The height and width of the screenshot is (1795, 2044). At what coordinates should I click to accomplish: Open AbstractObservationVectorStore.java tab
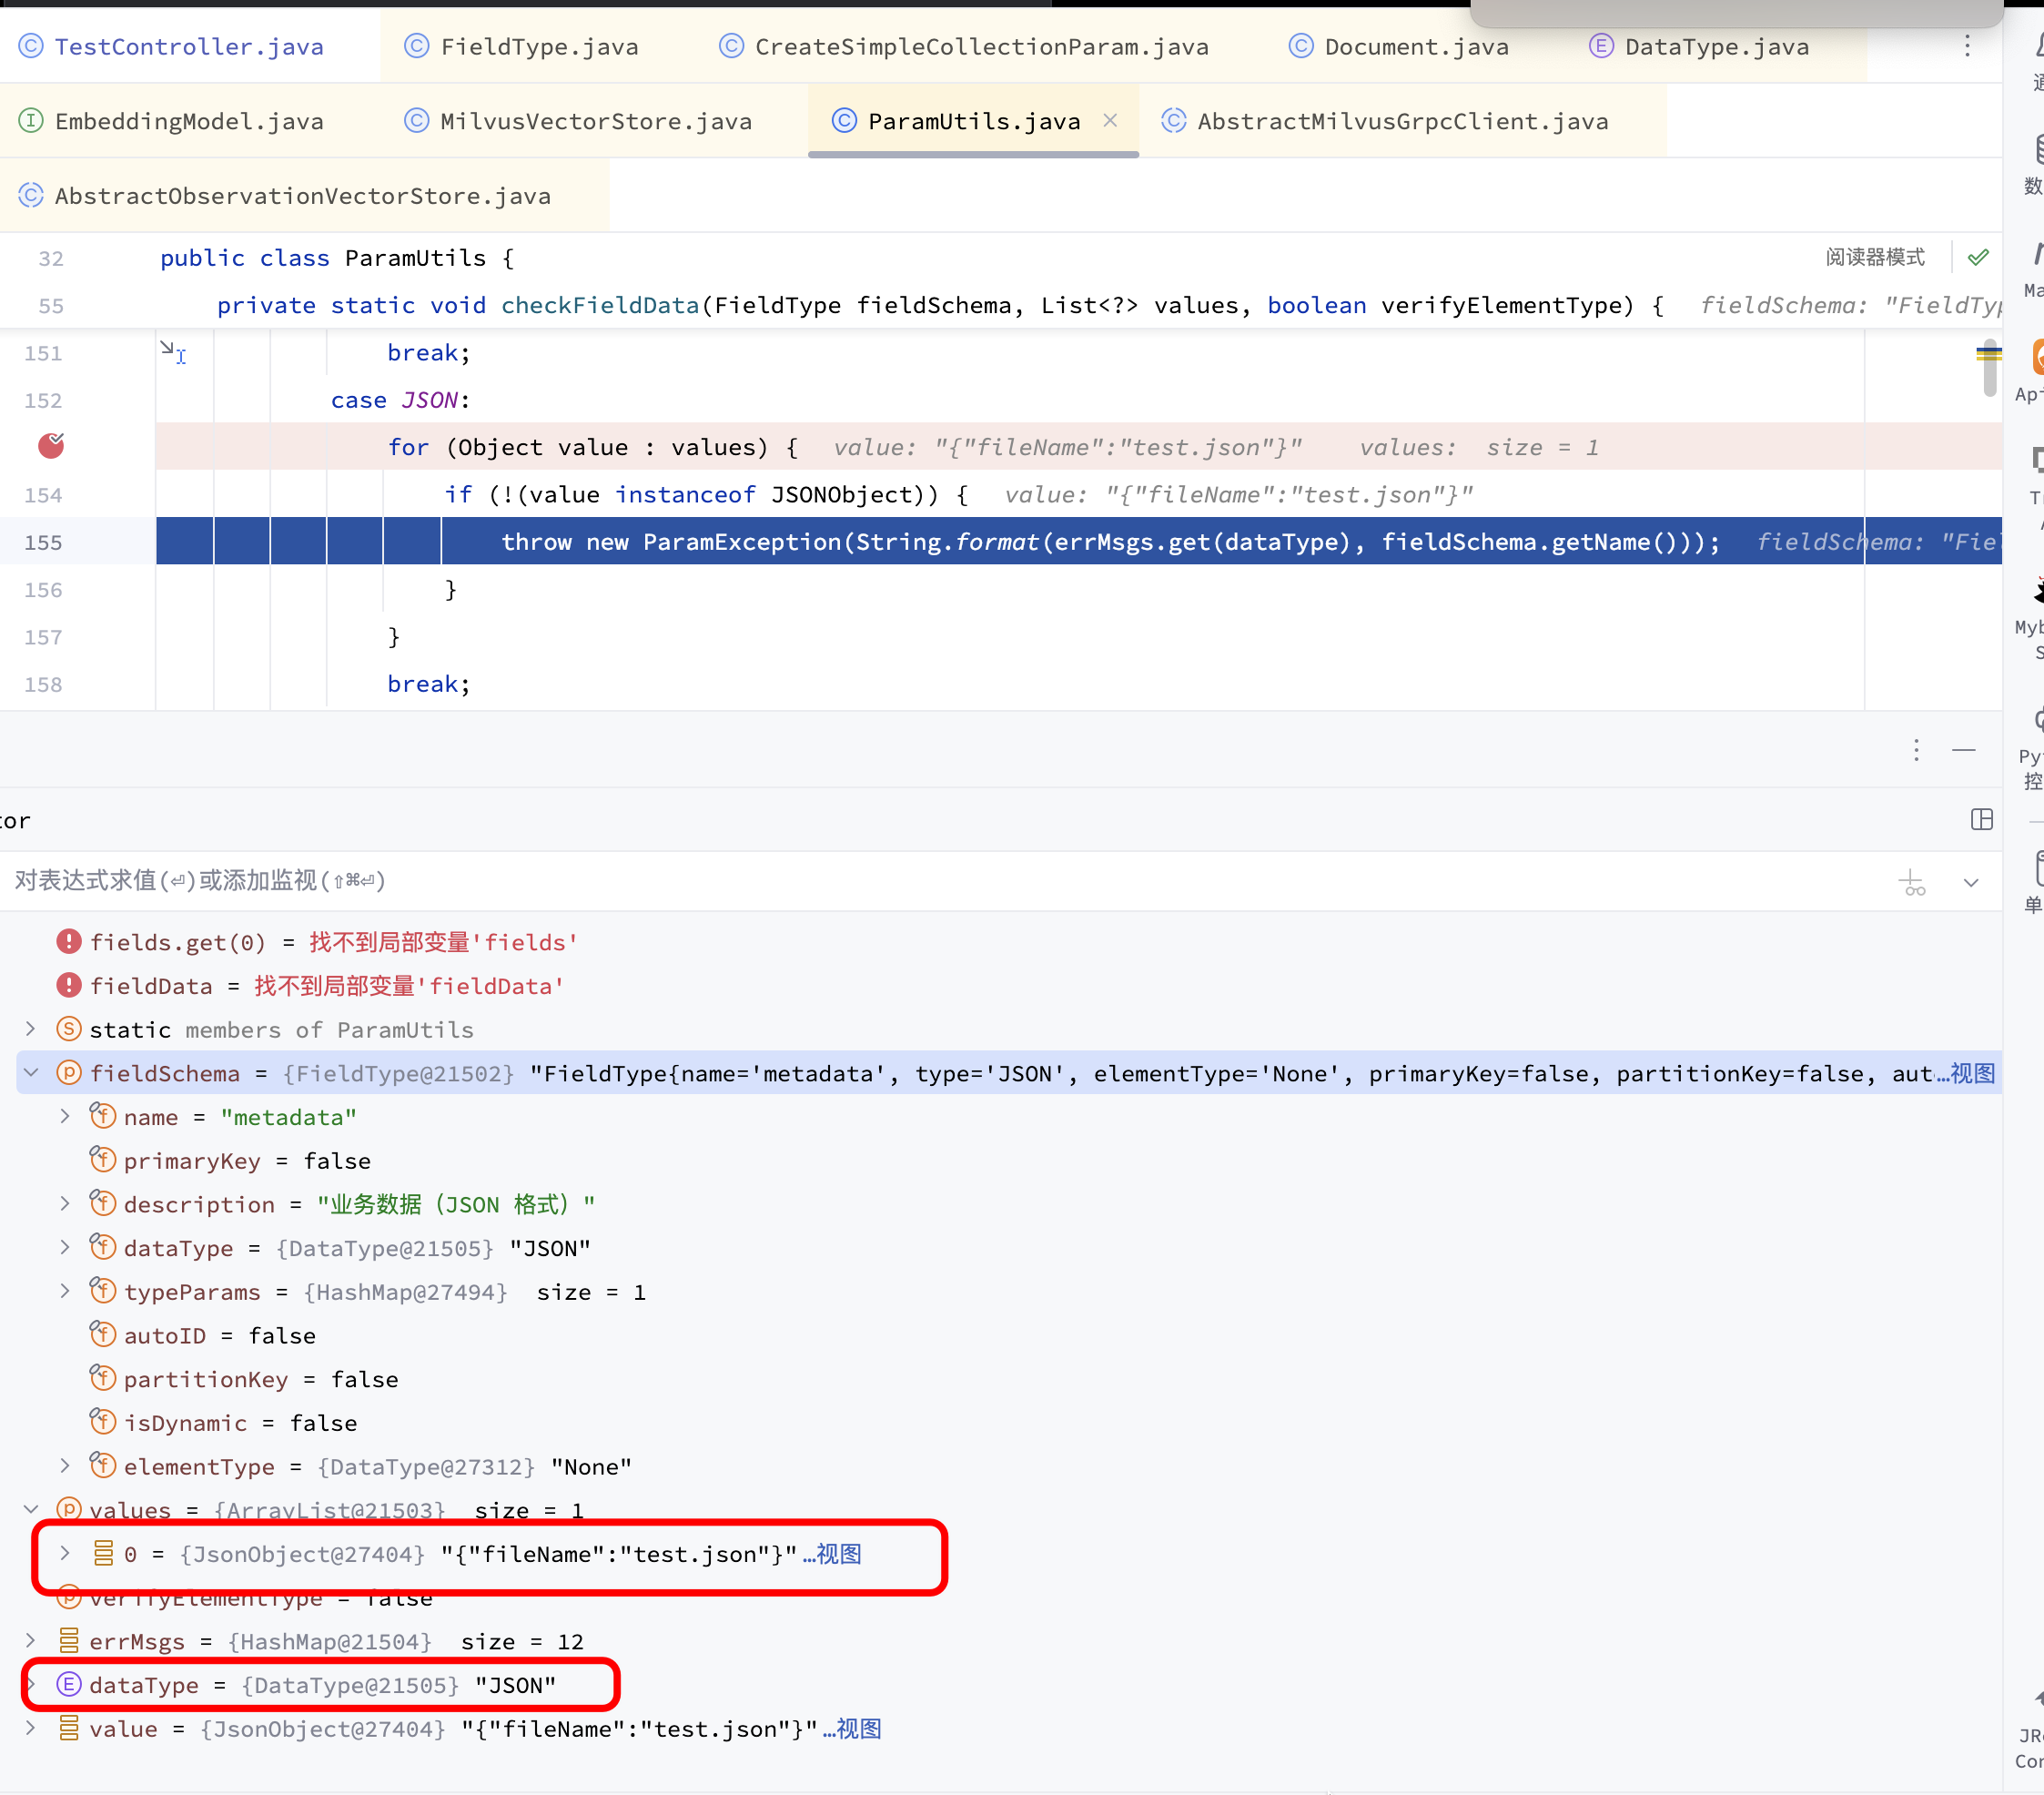pyautogui.click(x=285, y=196)
